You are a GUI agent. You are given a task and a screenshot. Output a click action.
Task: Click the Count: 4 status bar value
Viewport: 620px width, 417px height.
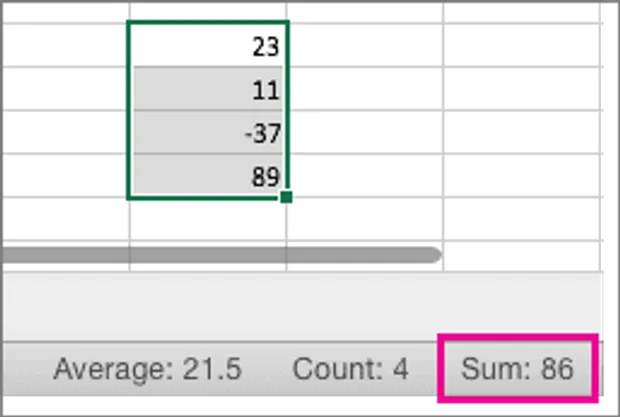coord(350,368)
